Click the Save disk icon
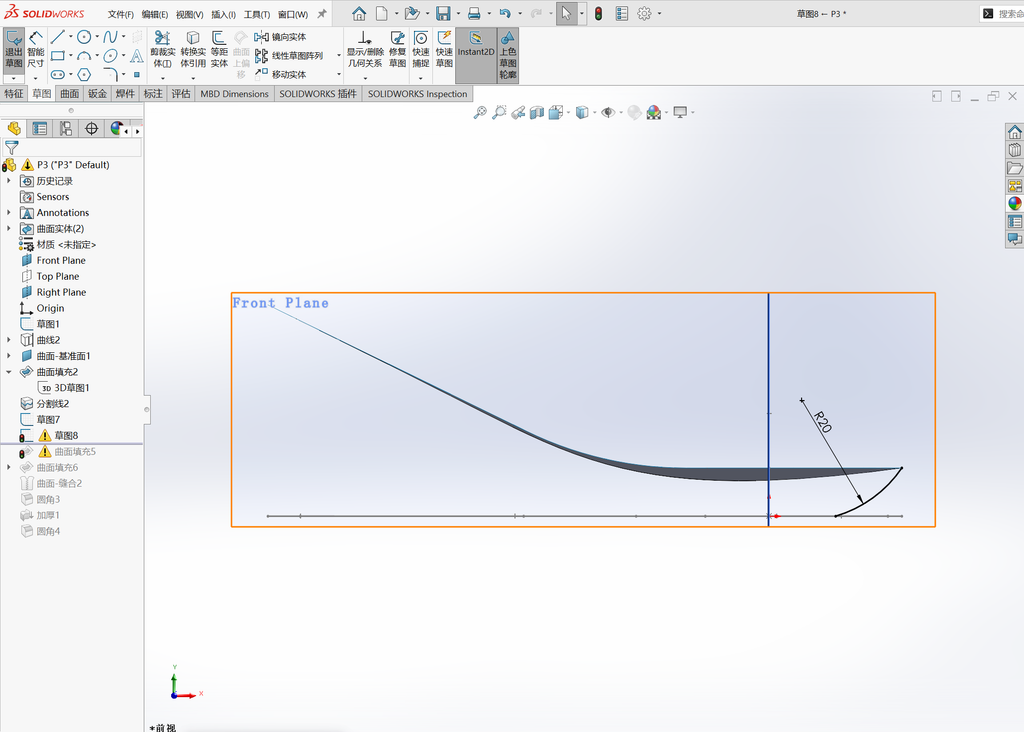Image resolution: width=1024 pixels, height=732 pixels. tap(443, 14)
